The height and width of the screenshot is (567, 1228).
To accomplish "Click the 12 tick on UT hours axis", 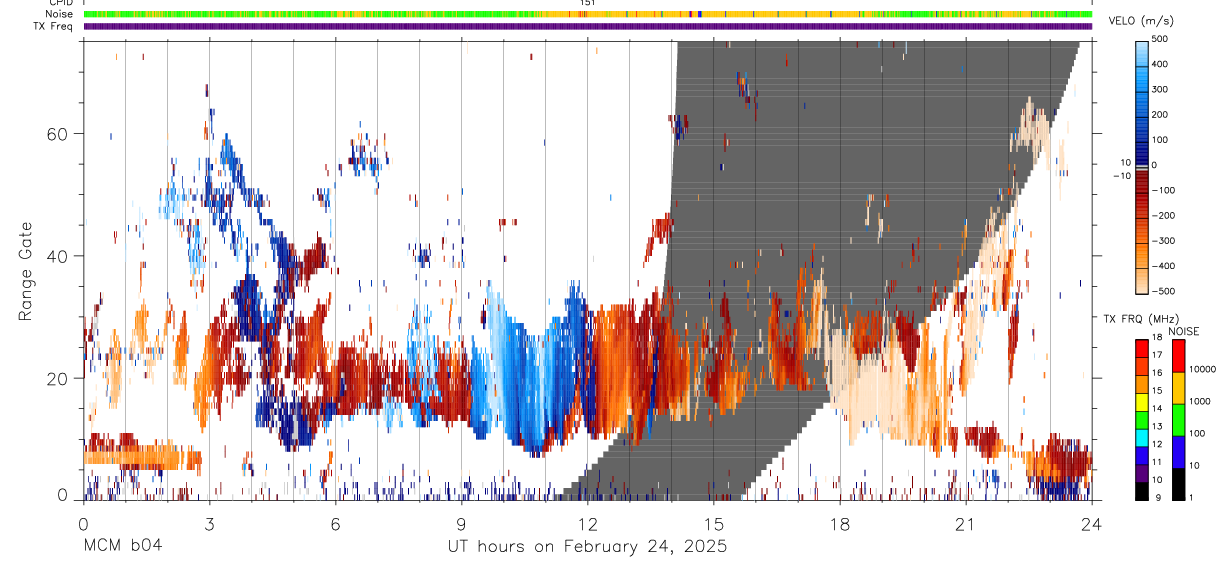I will click(587, 524).
